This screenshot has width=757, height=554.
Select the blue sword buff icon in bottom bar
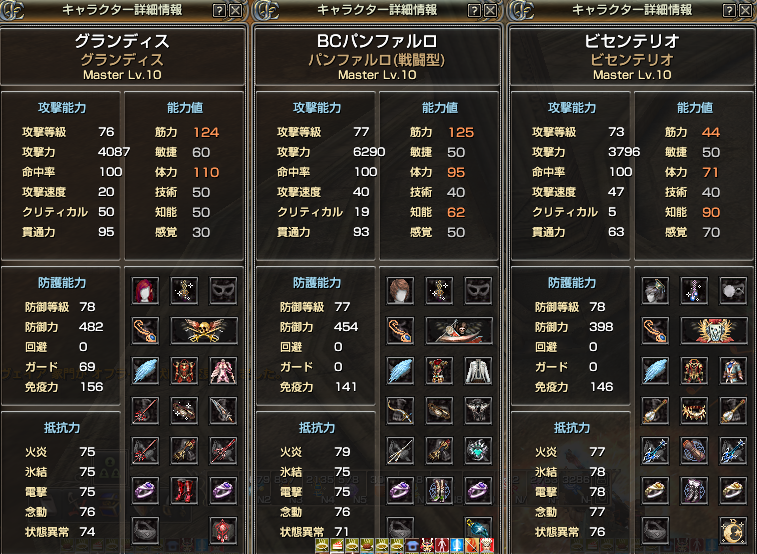coord(457,546)
